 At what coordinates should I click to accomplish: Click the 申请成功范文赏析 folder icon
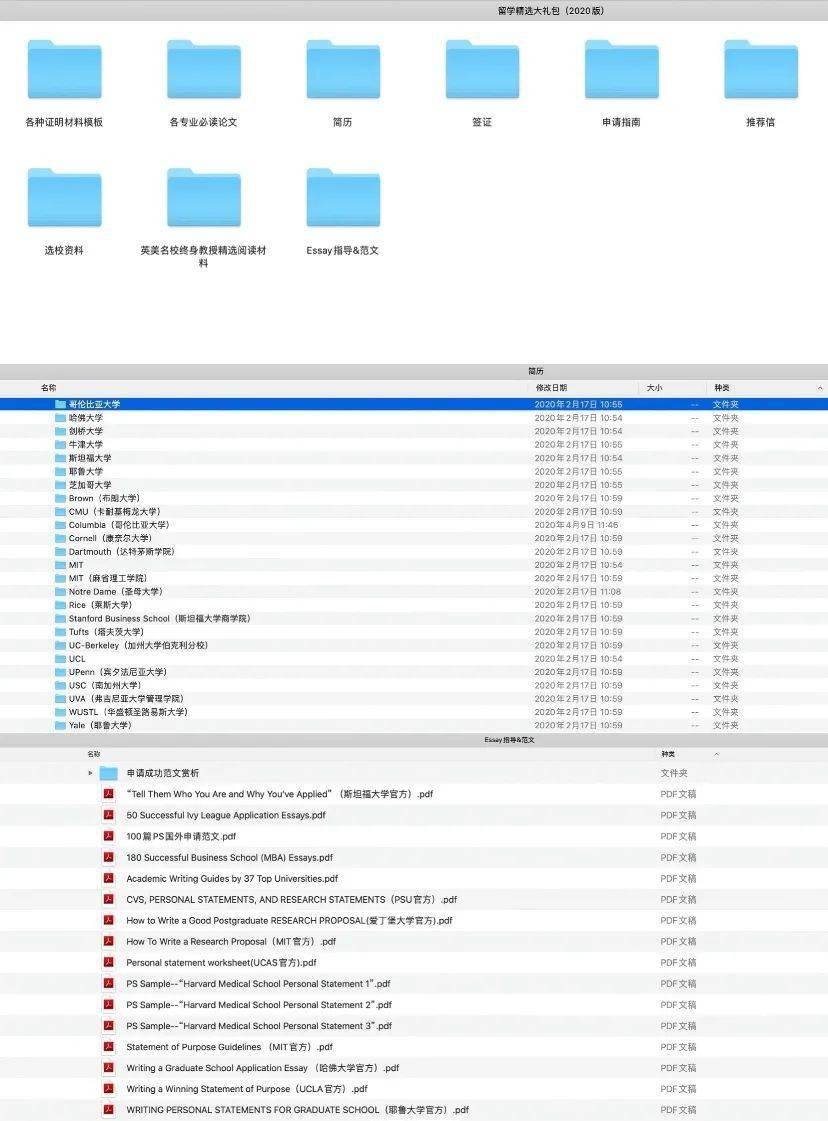pos(109,773)
